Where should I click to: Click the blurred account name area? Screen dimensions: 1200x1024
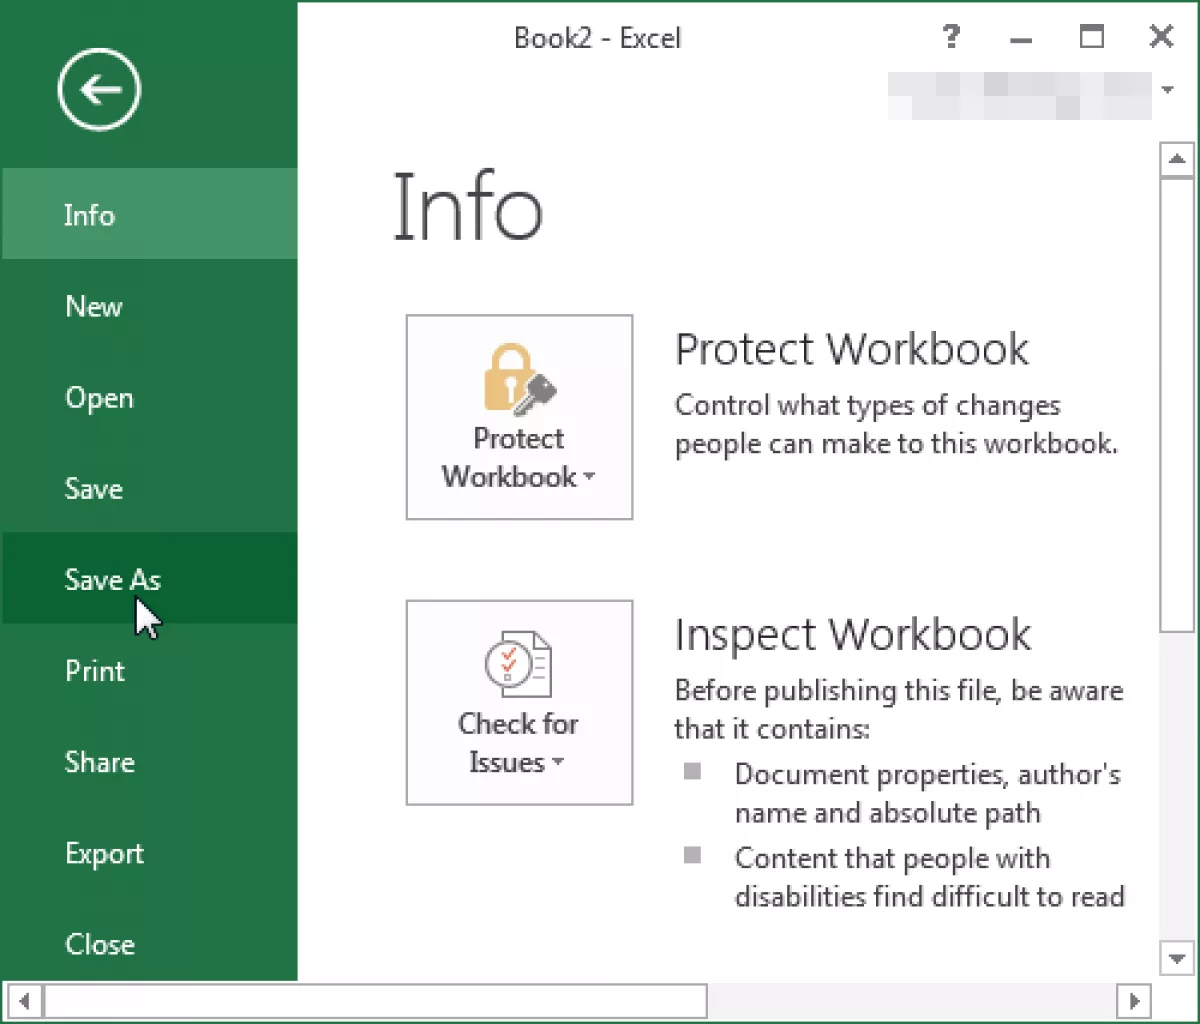point(1019,95)
